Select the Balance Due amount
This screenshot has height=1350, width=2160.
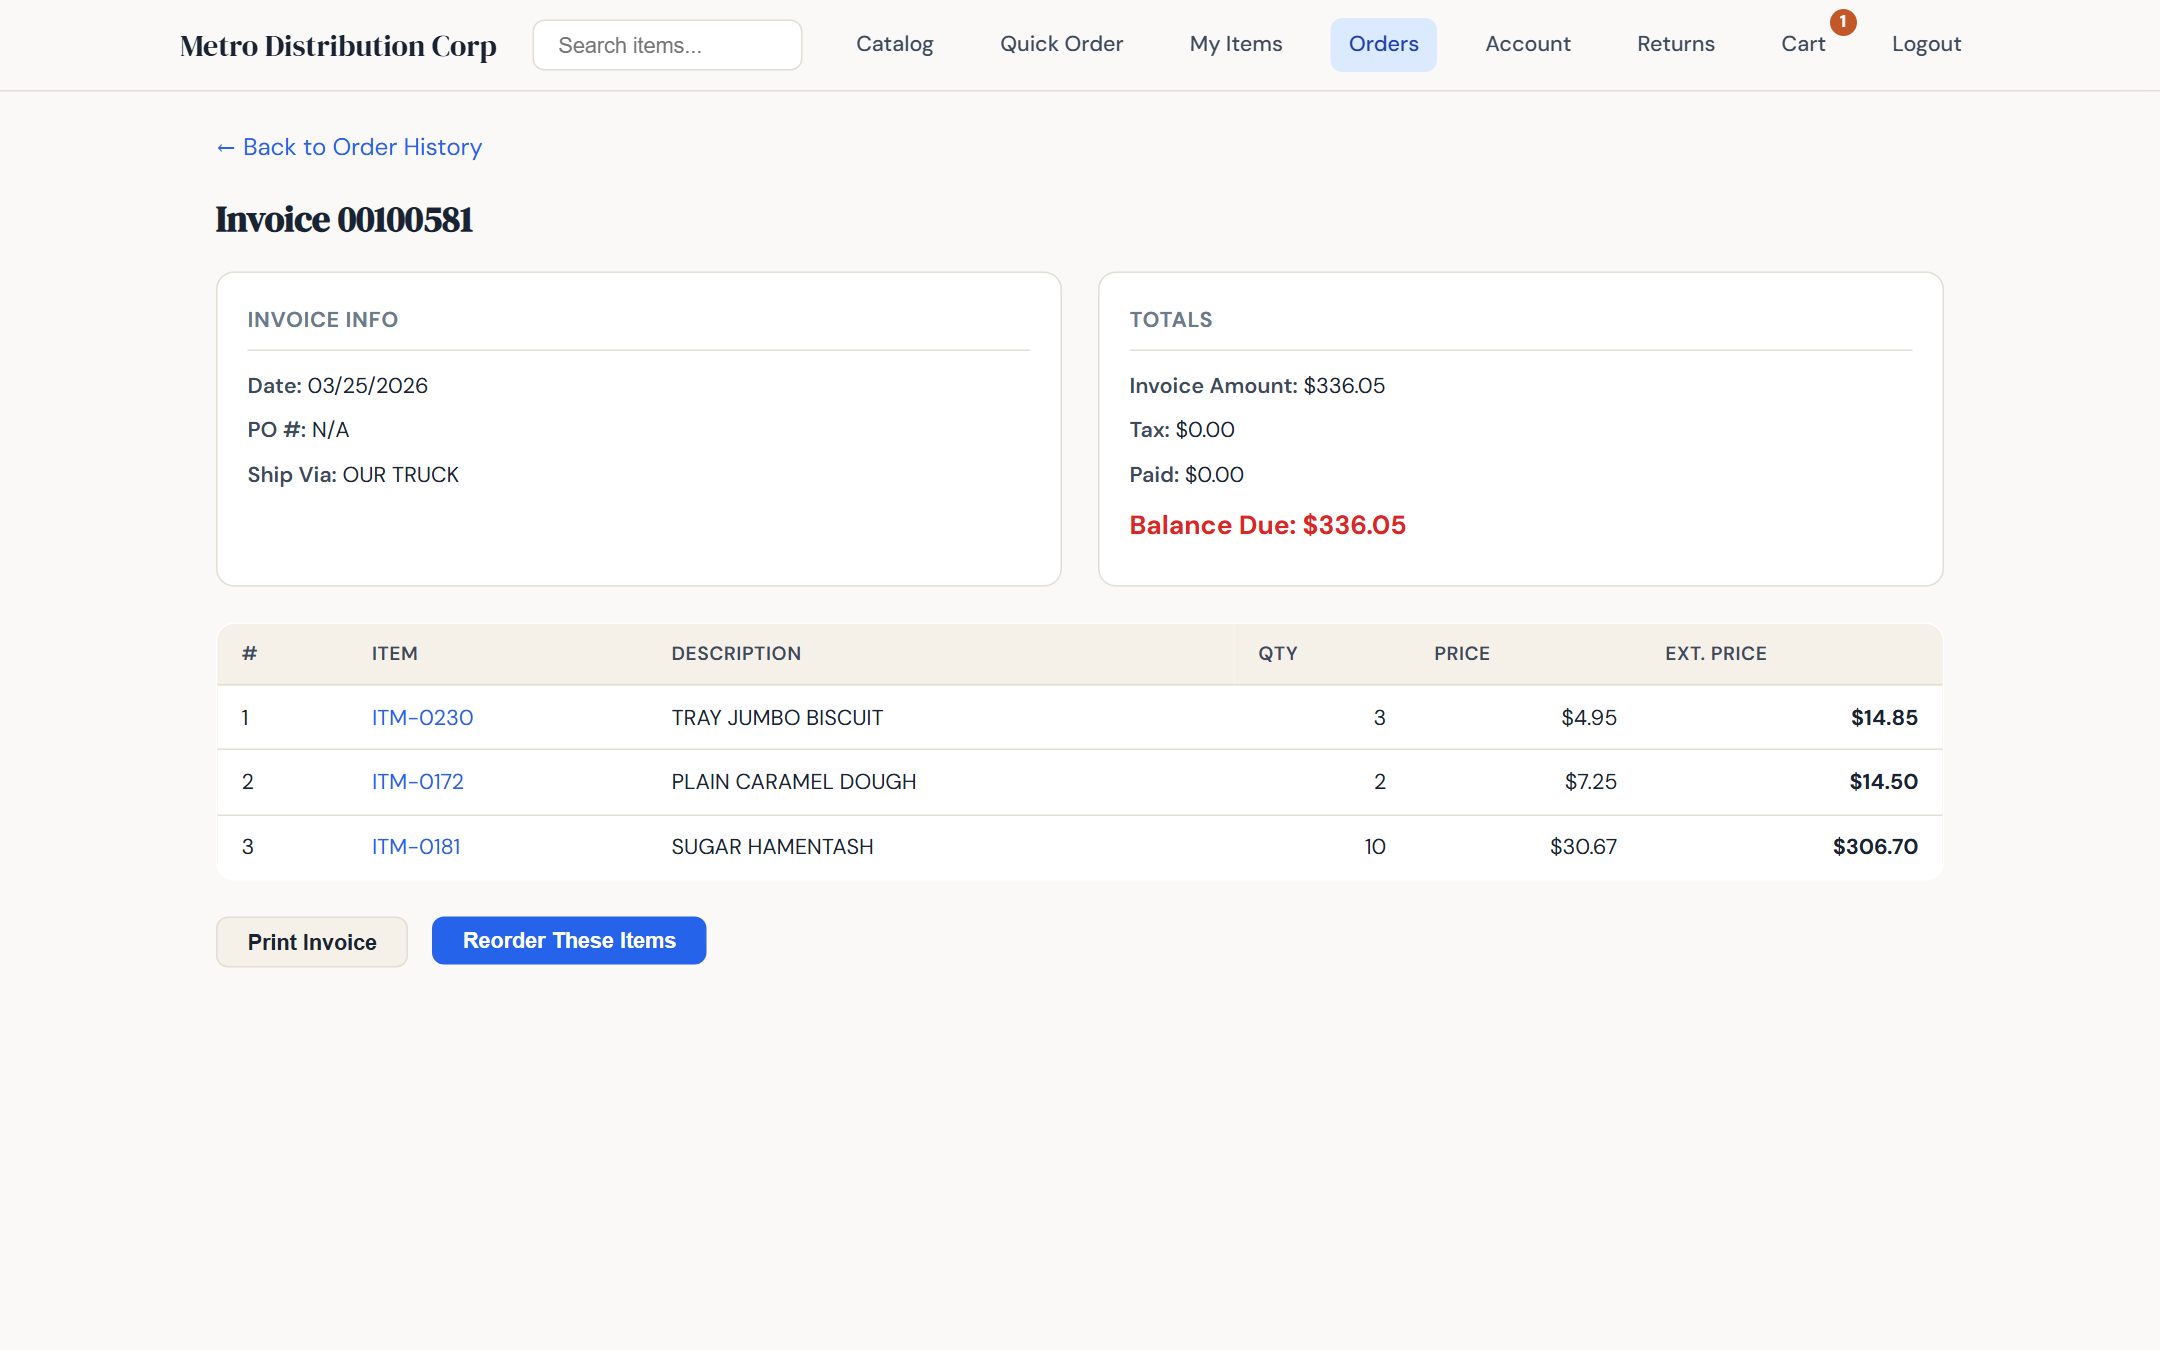coord(1267,524)
